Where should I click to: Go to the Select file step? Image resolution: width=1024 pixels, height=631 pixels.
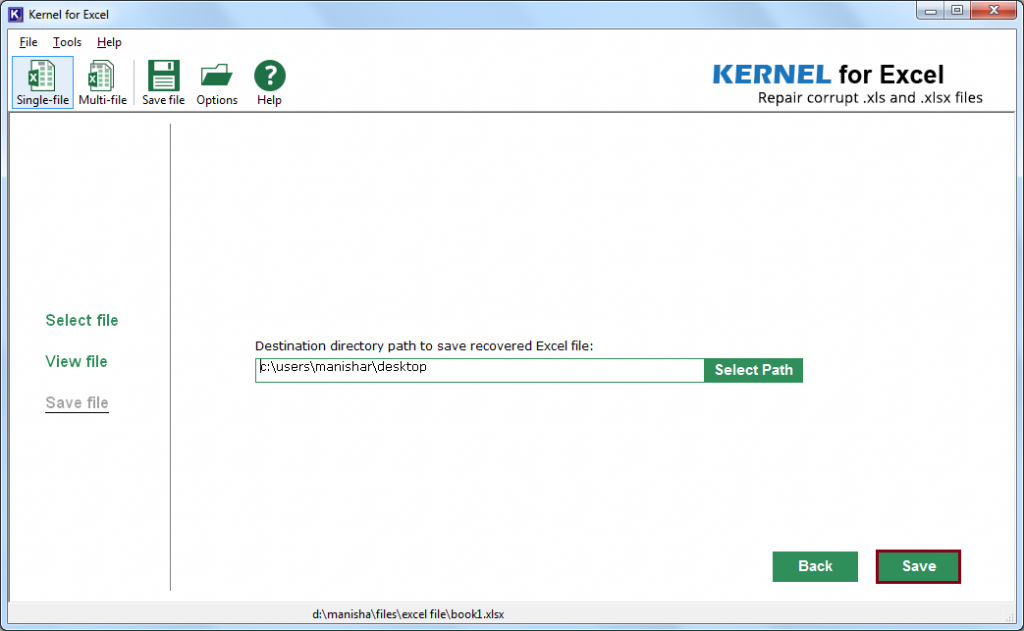tap(81, 320)
